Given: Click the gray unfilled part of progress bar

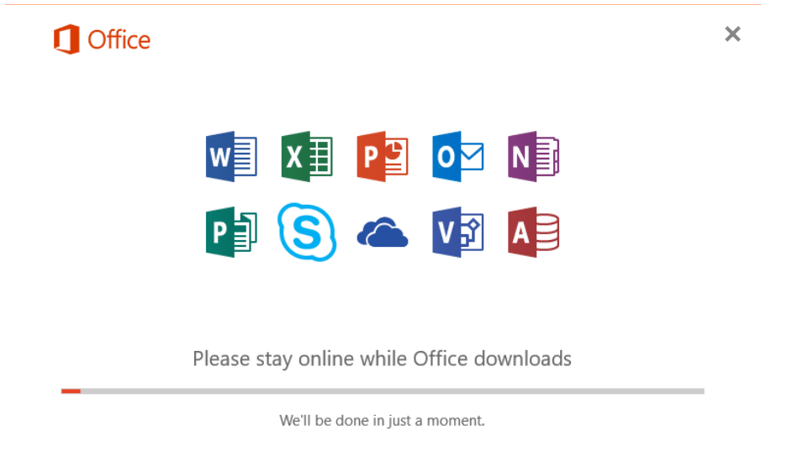Looking at the screenshot, I should (x=392, y=391).
